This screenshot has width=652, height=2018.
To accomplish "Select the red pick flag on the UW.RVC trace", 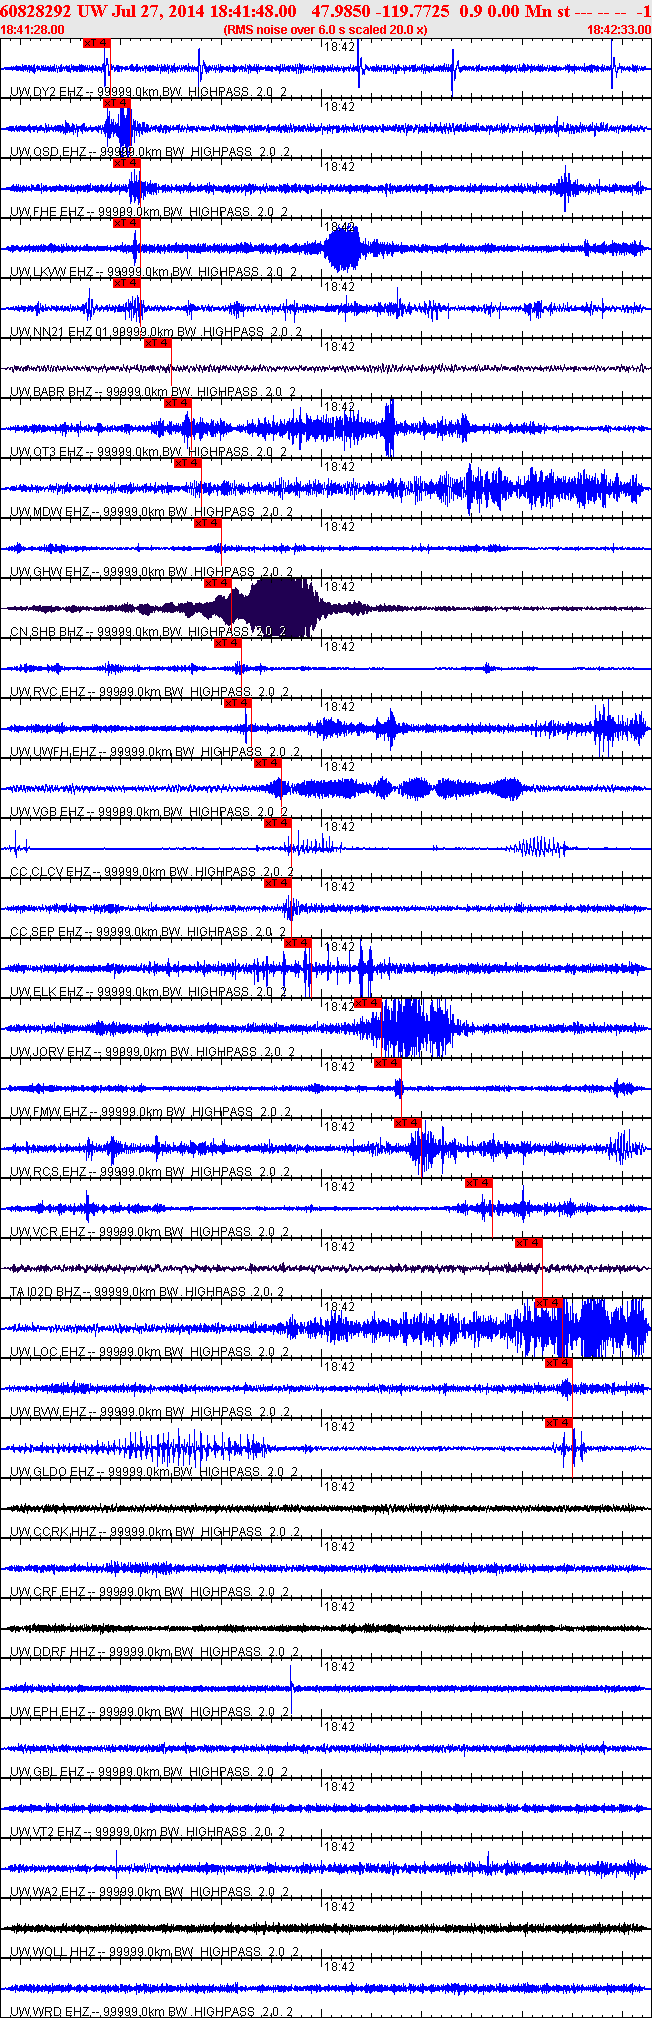I will (x=228, y=643).
